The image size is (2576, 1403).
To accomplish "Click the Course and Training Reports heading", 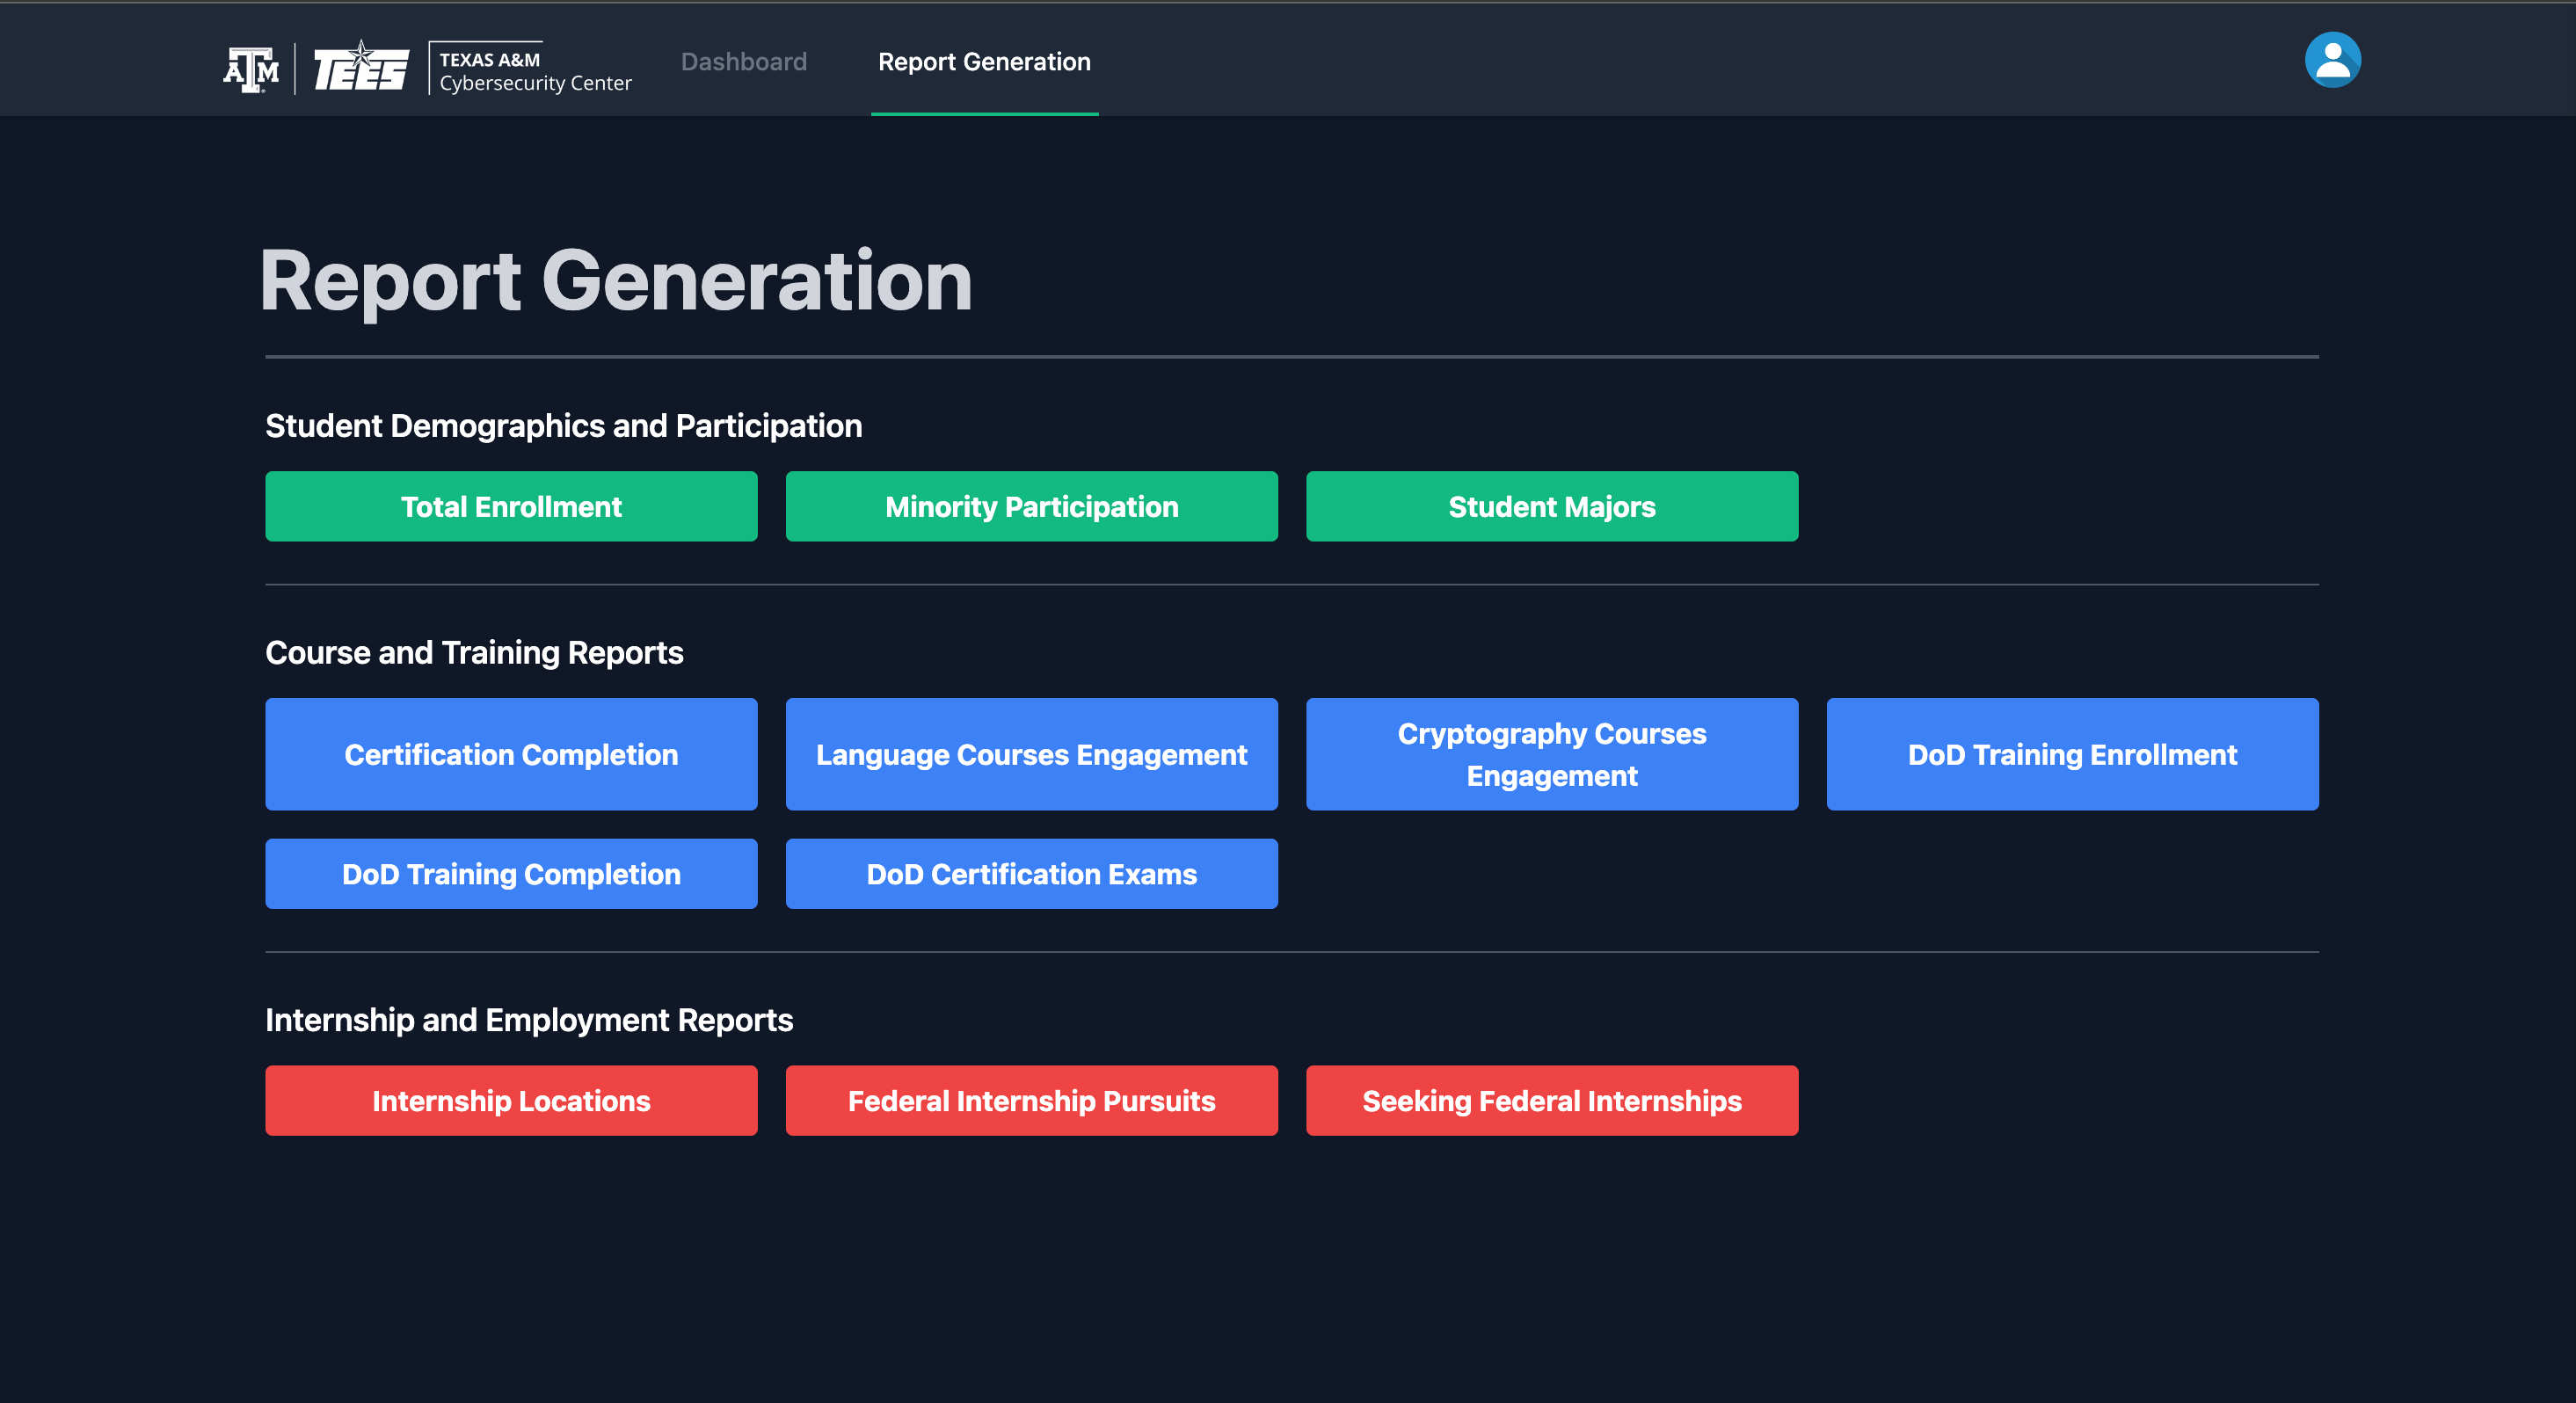I will point(474,653).
